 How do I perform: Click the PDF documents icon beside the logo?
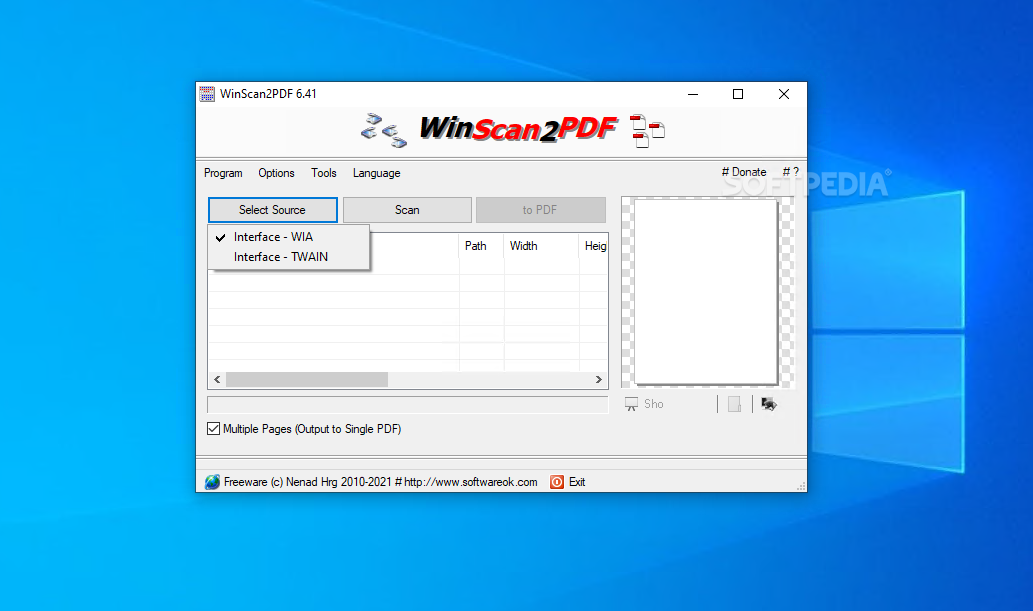click(647, 131)
